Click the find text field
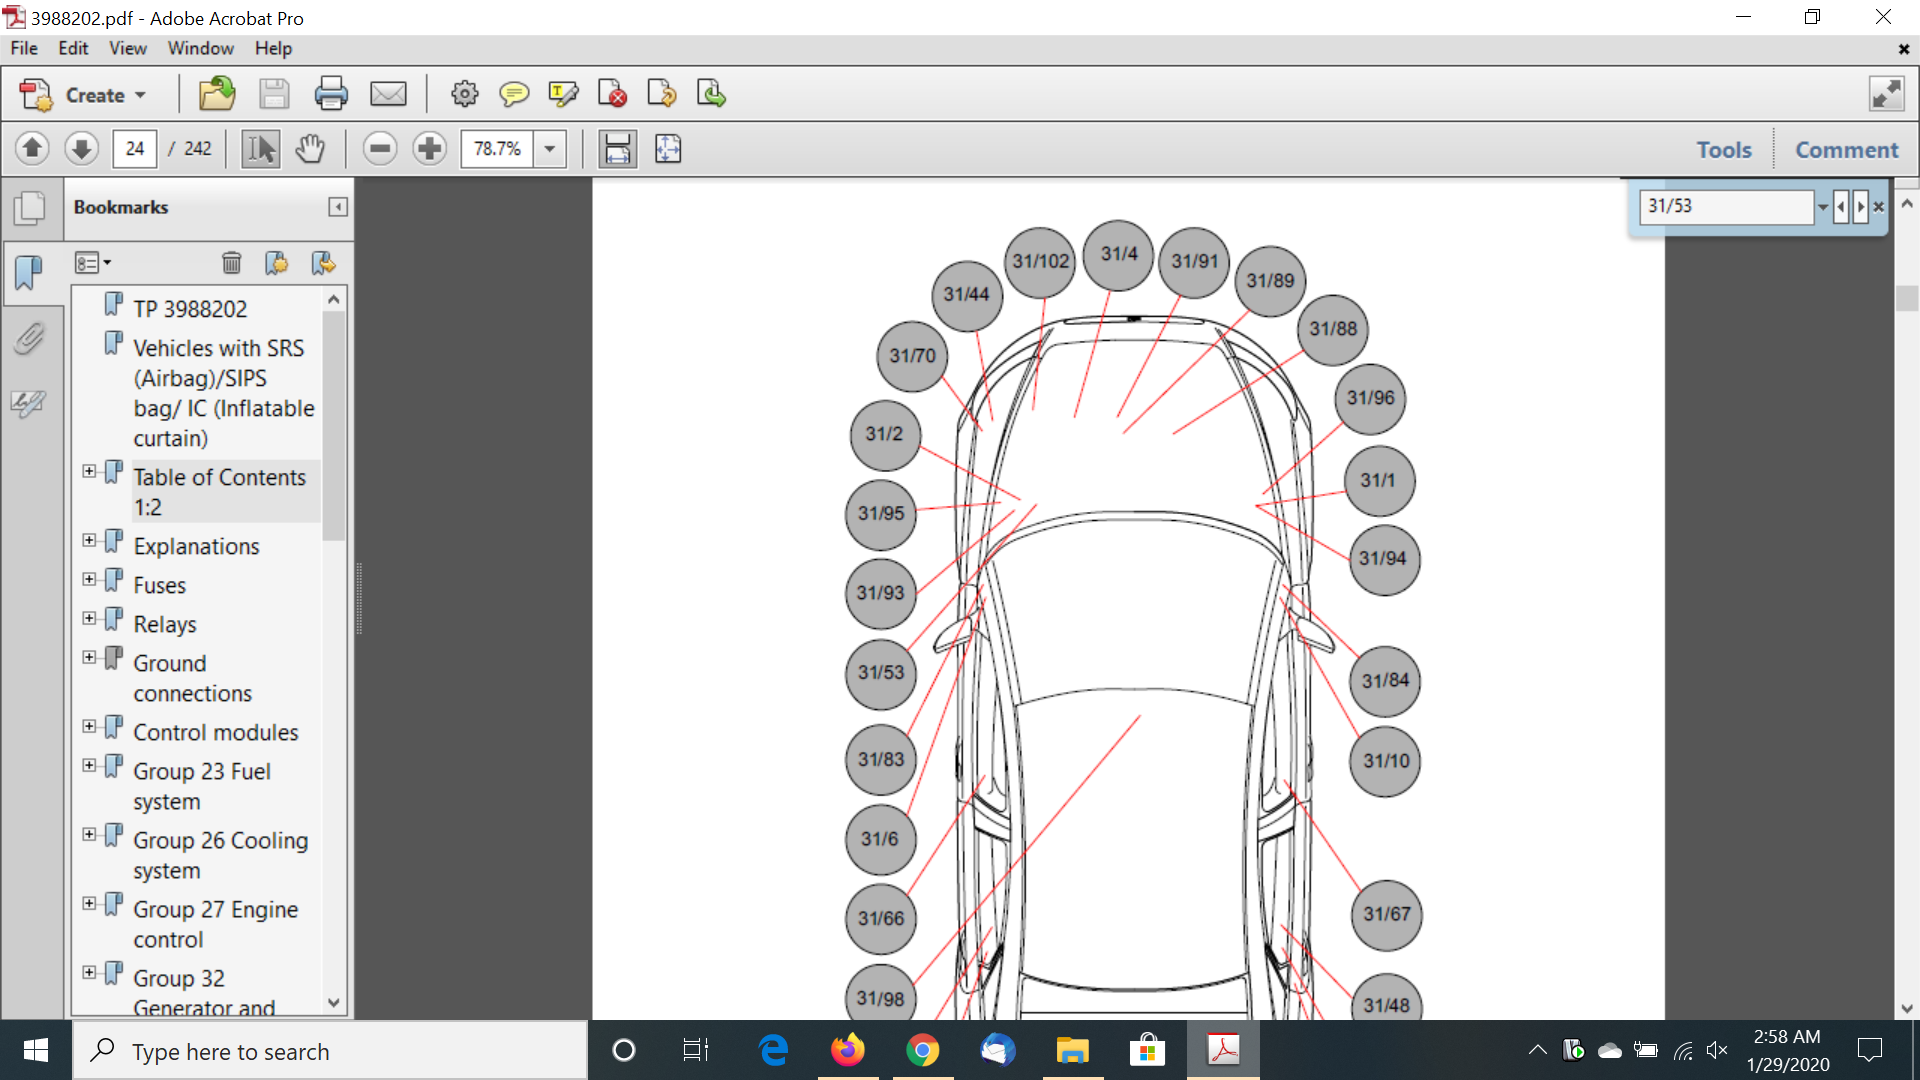This screenshot has width=1920, height=1080. tap(1724, 206)
